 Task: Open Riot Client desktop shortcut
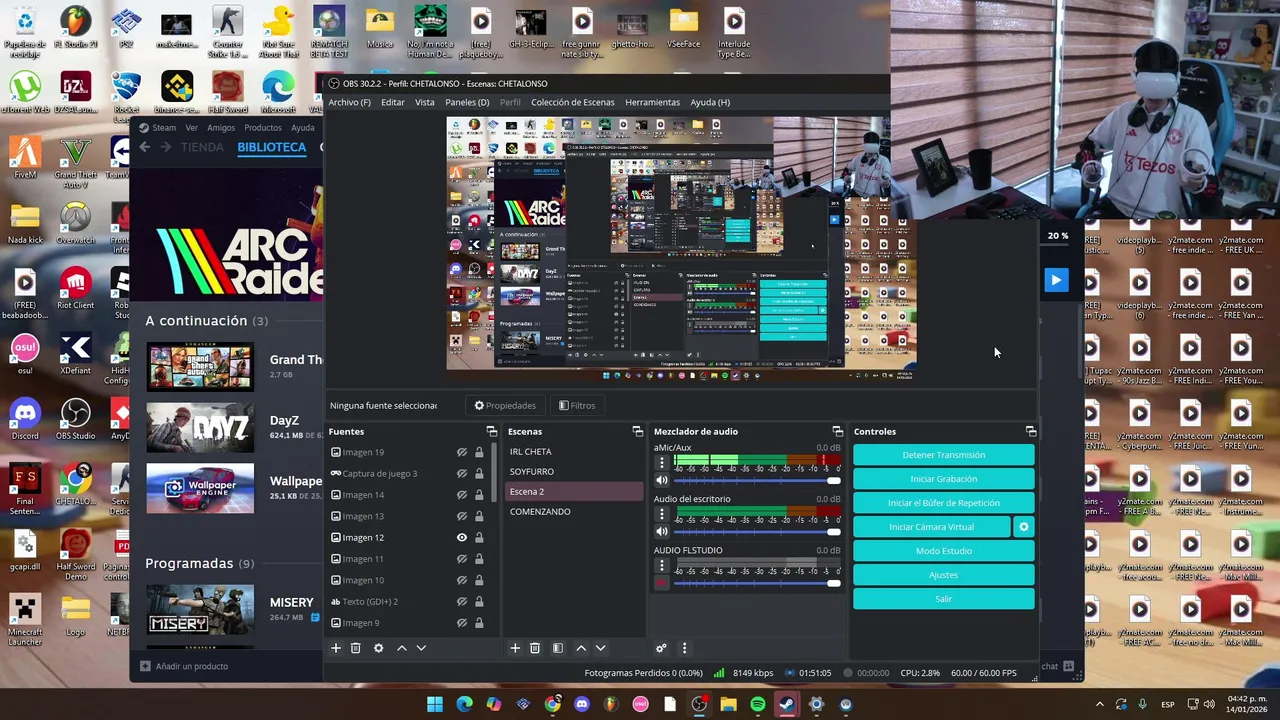76,288
